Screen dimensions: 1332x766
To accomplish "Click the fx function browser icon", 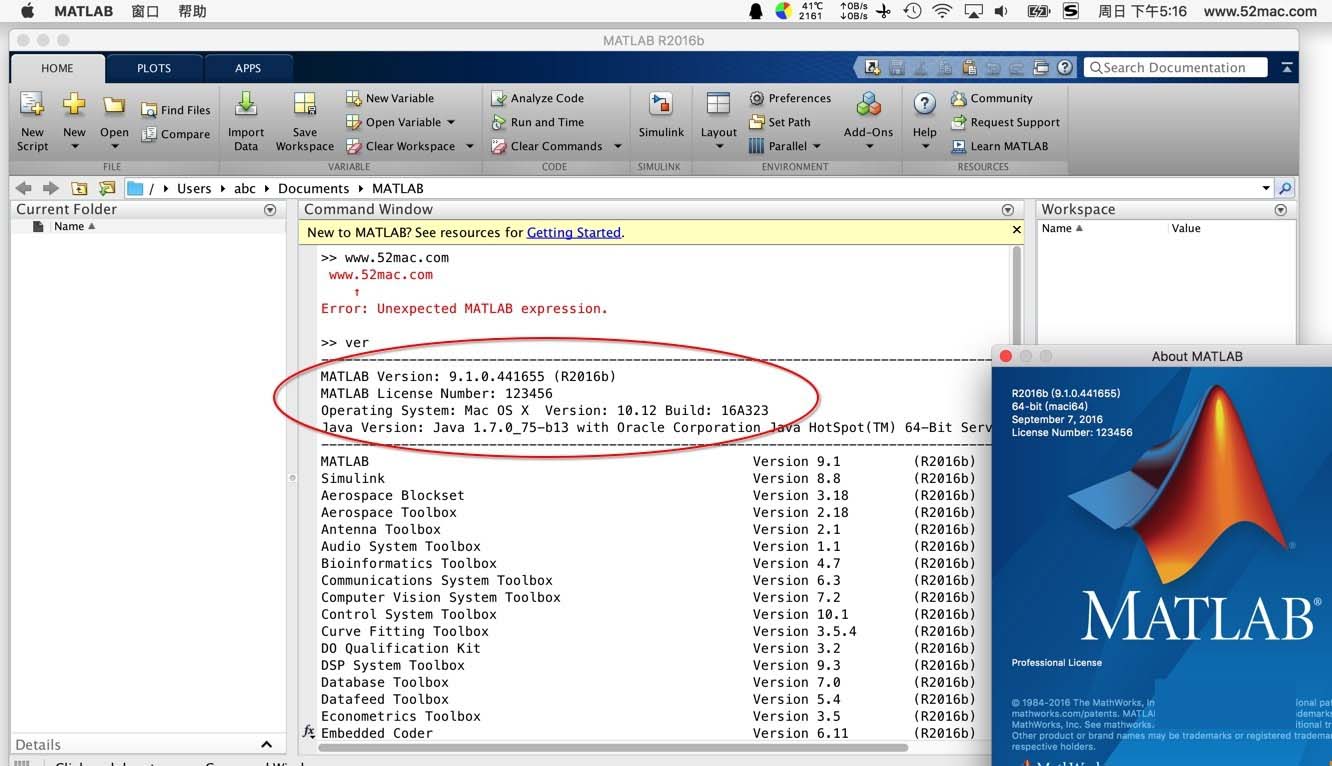I will point(309,732).
